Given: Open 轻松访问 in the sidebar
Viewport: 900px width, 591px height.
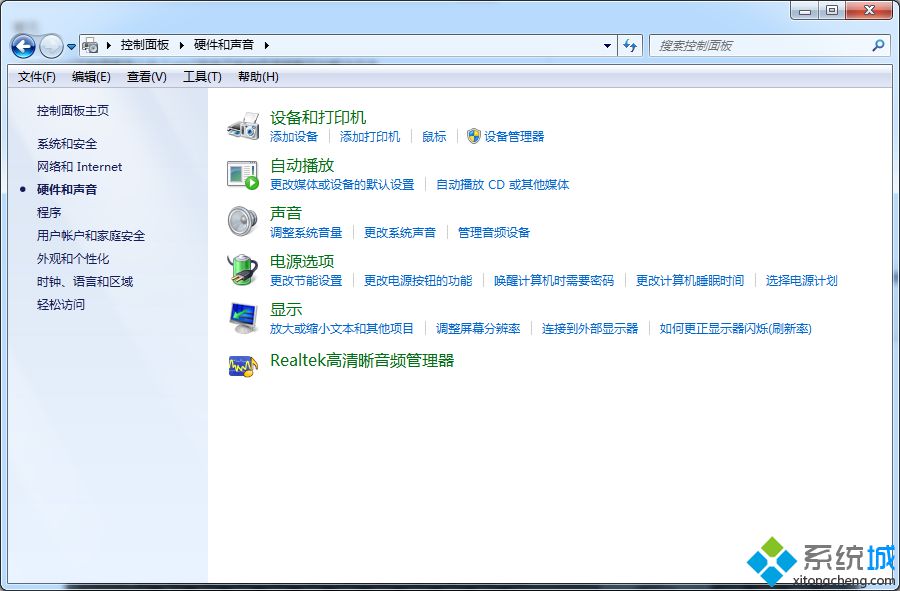Looking at the screenshot, I should click(61, 304).
